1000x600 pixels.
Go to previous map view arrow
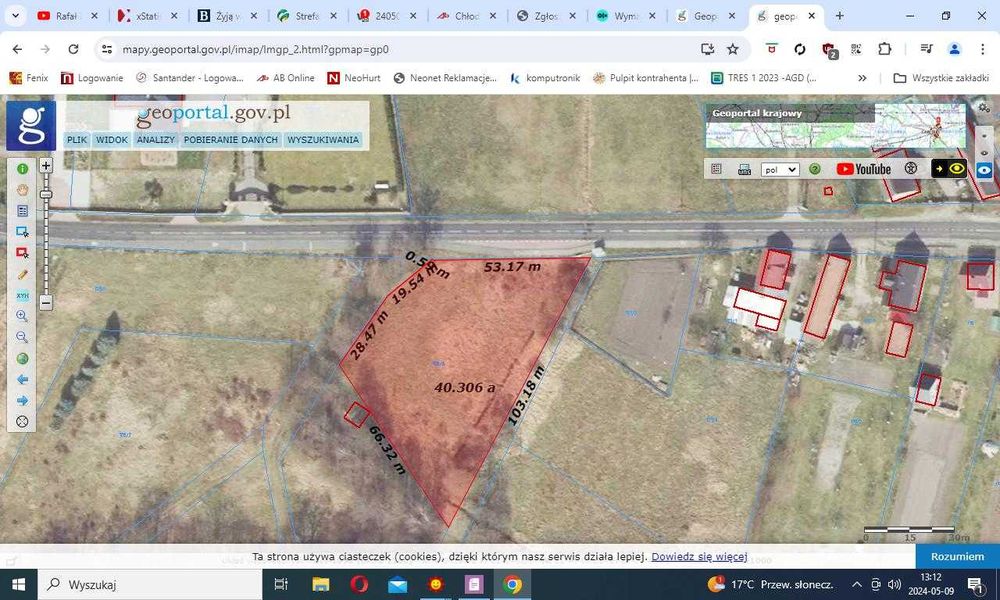coord(22,379)
